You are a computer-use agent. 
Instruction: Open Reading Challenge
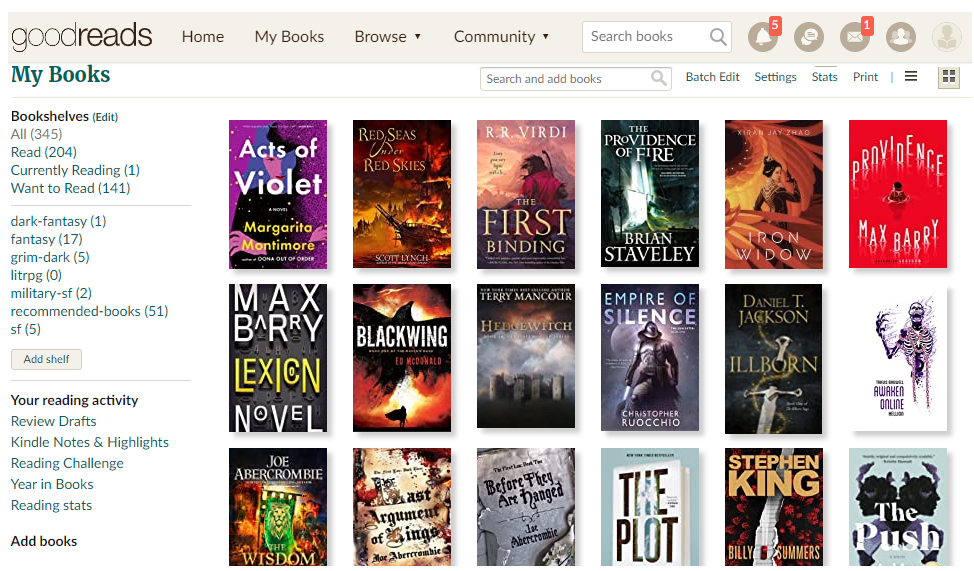point(67,464)
